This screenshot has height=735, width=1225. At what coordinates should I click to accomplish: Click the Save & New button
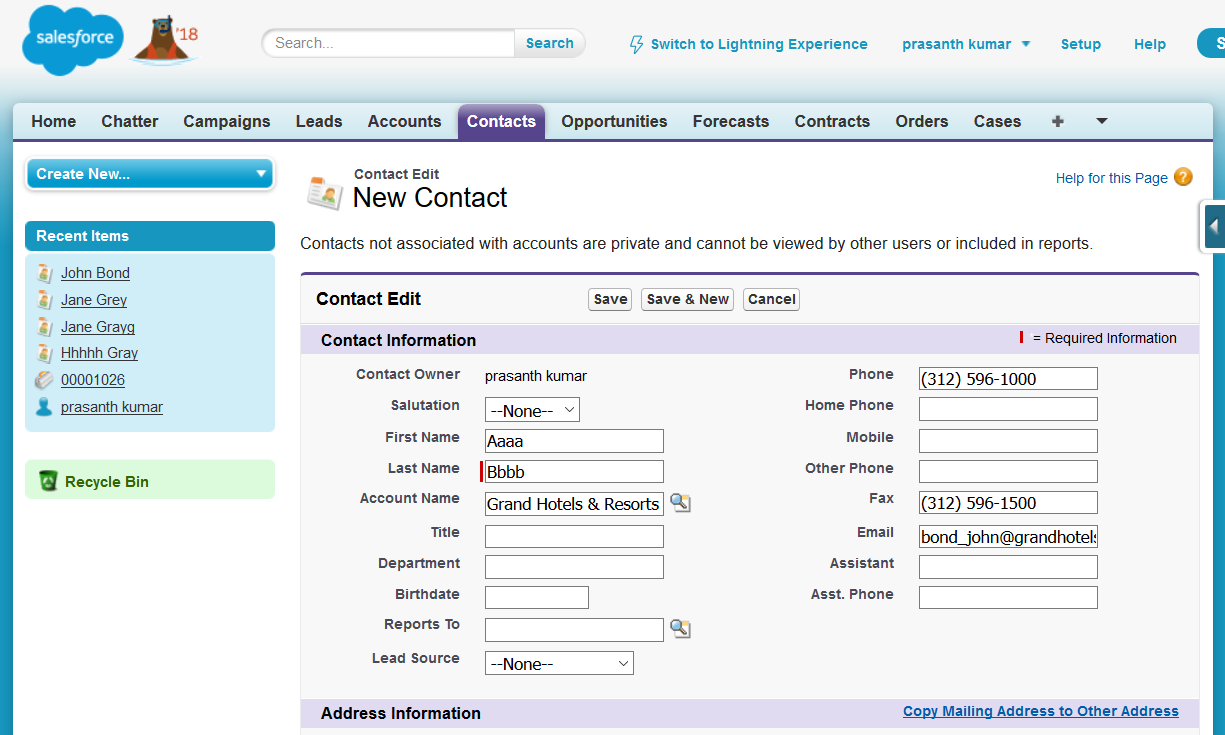tap(688, 299)
